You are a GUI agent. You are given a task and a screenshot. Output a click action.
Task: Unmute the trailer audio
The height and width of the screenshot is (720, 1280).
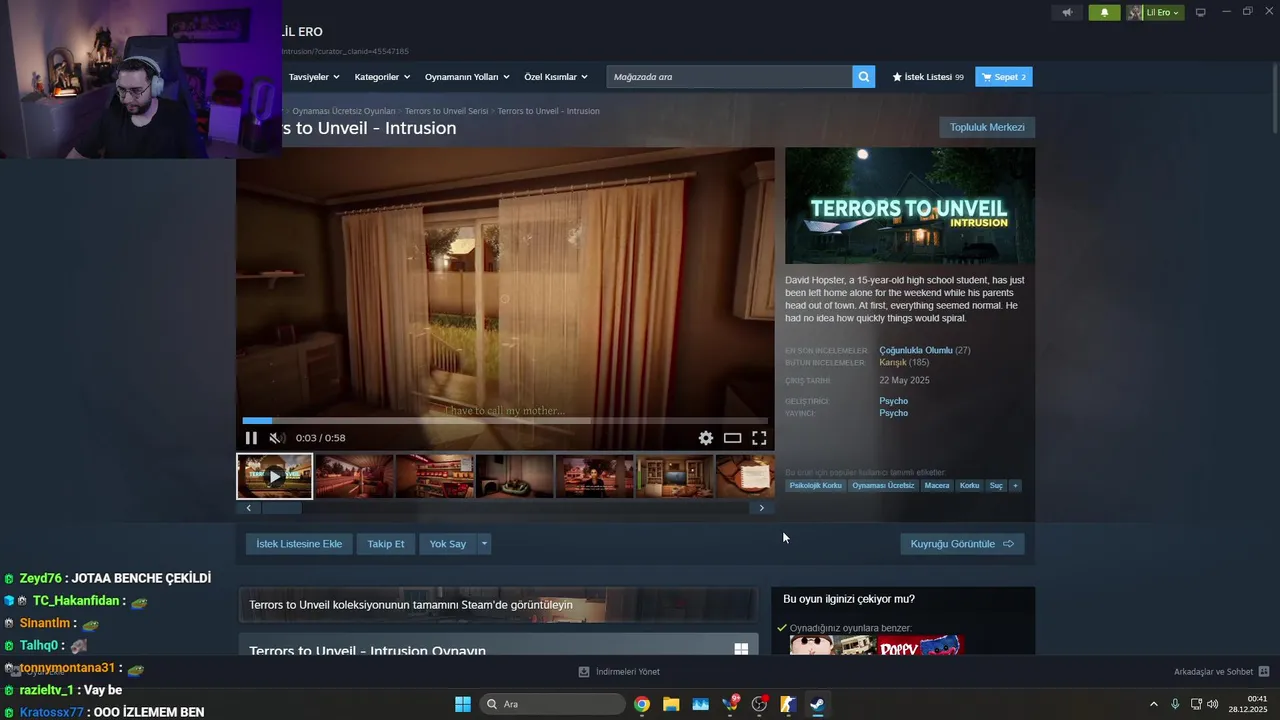[x=277, y=438]
